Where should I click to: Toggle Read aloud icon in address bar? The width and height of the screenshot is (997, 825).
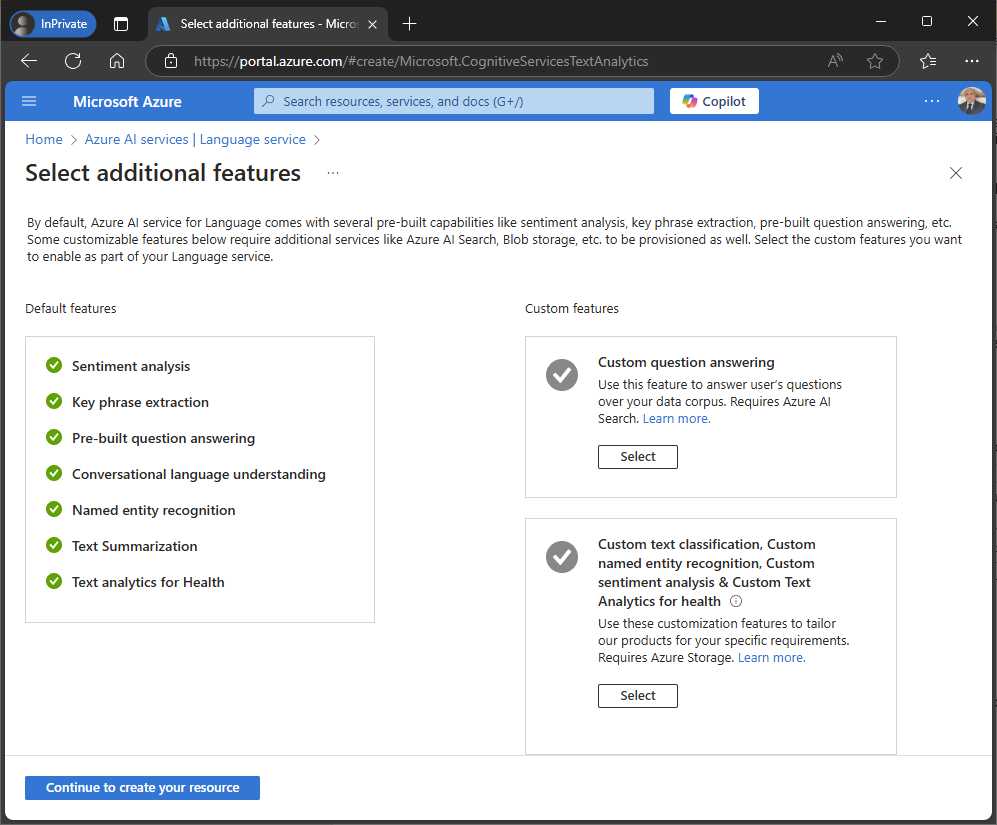tap(835, 61)
